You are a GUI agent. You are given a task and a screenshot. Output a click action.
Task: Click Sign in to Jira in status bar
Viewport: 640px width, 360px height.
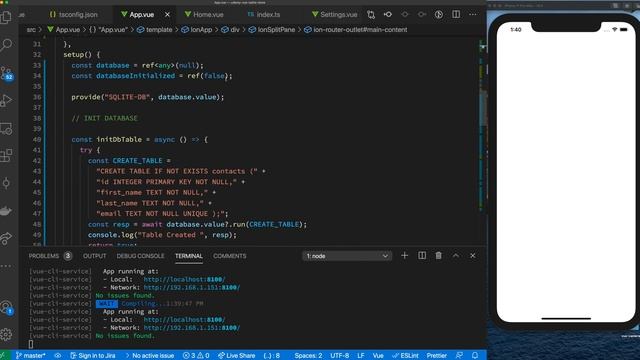coord(93,356)
